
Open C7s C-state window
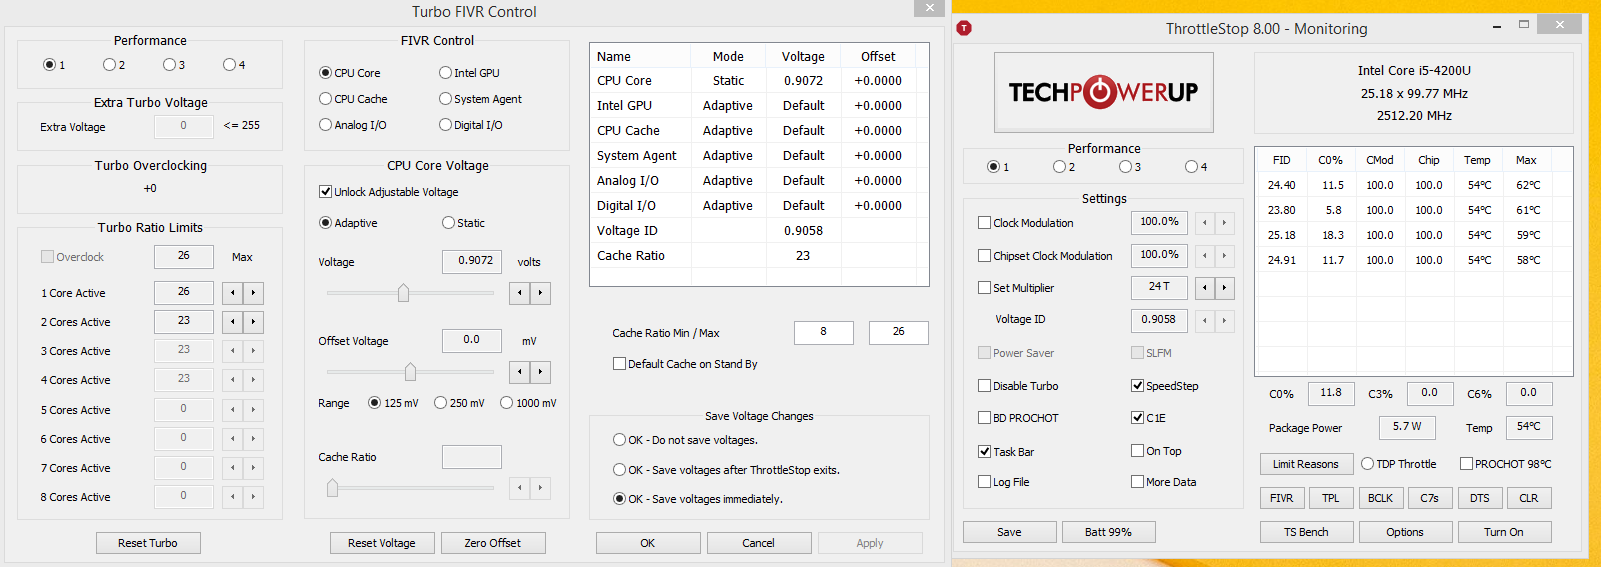[1430, 498]
